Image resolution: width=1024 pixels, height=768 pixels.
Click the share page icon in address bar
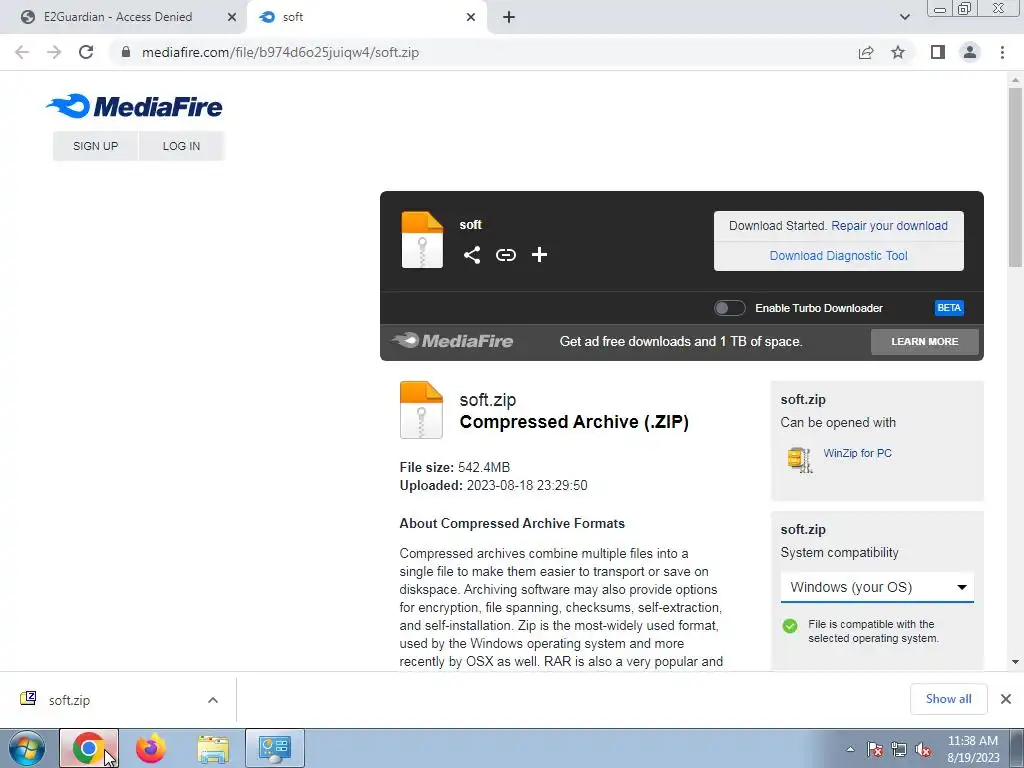pyautogui.click(x=866, y=52)
